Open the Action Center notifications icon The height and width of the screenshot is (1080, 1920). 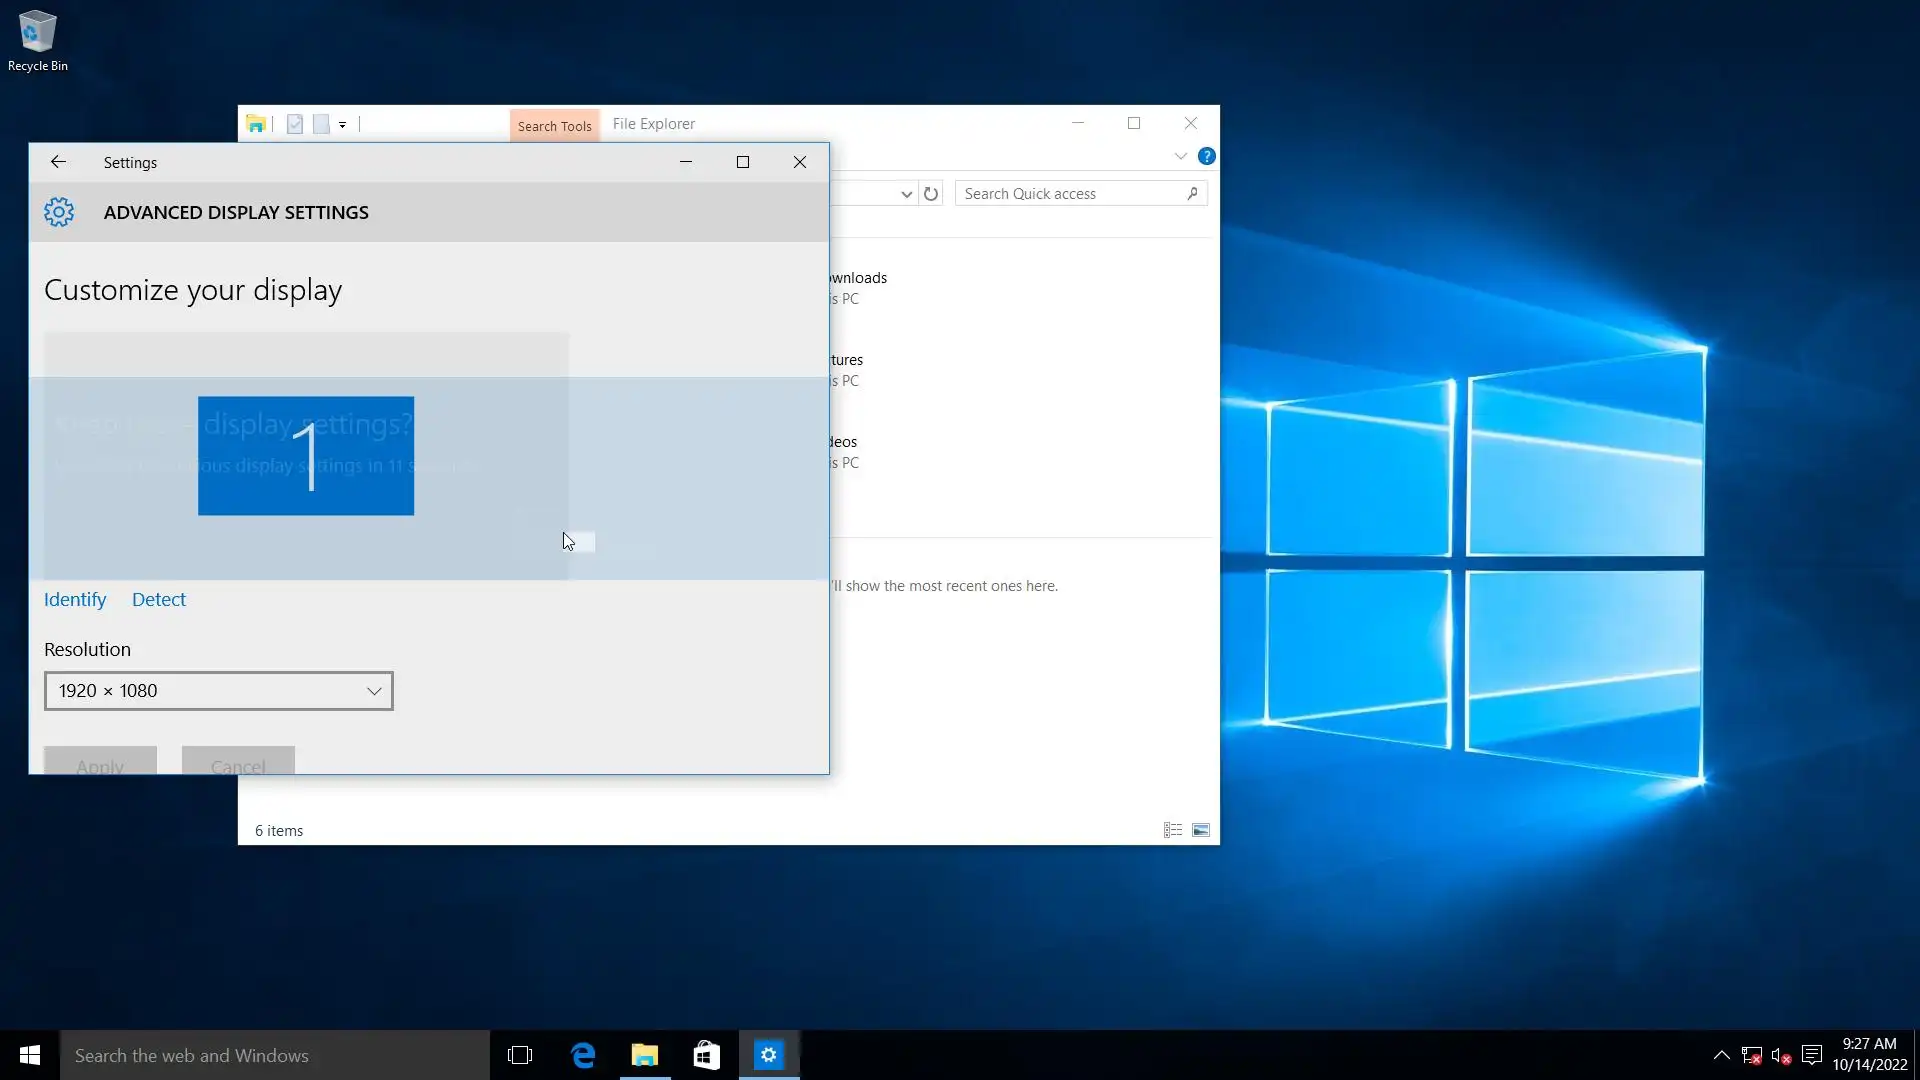point(1812,1055)
